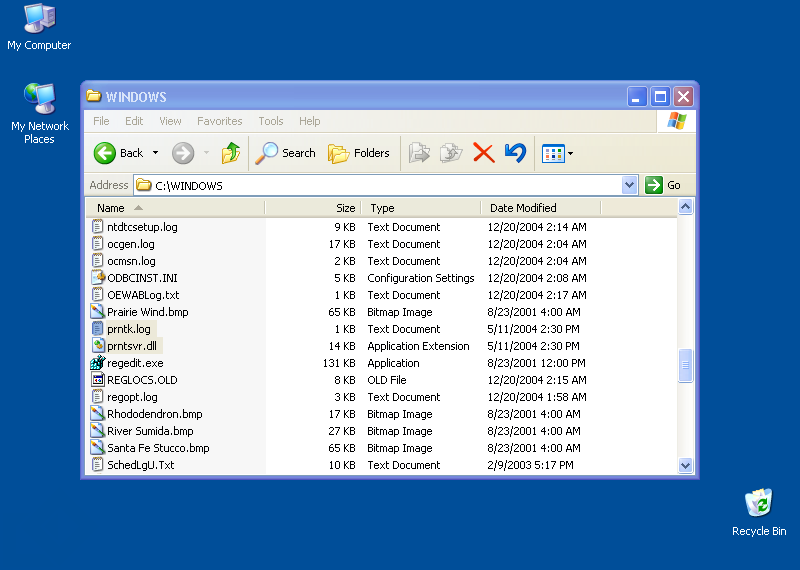Click the red Delete X icon
The image size is (800, 570).
(x=483, y=153)
